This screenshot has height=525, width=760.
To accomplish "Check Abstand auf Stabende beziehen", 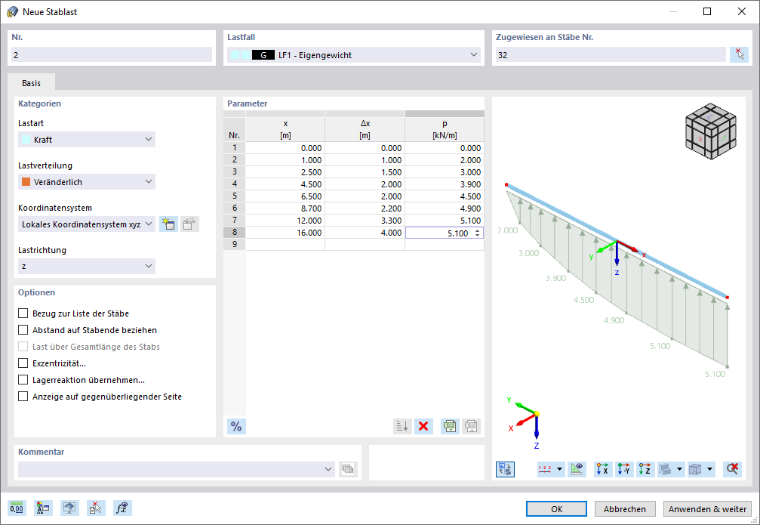I will pyautogui.click(x=23, y=330).
